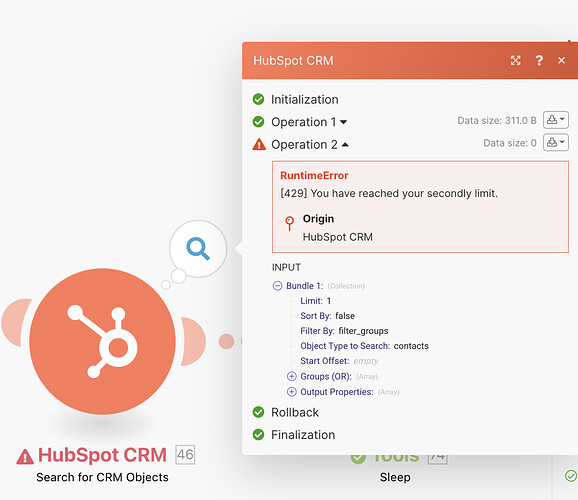The width and height of the screenshot is (578, 500).
Task: Open the help question mark icon
Action: pos(539,60)
